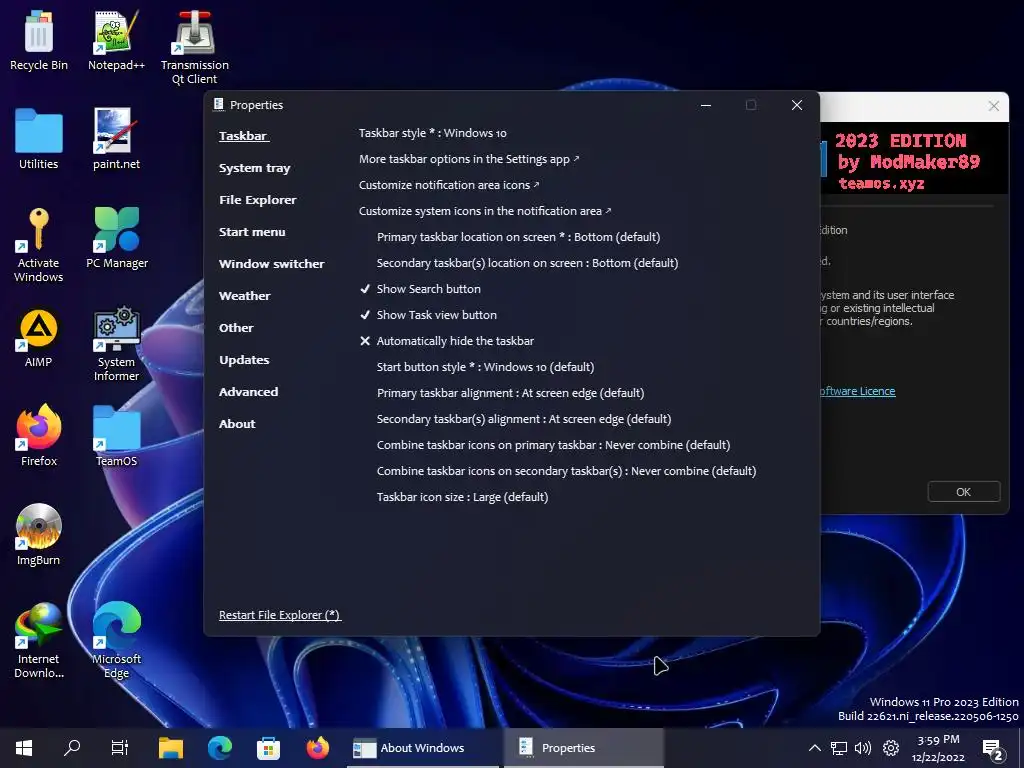Switch to About section in Properties
This screenshot has width=1024, height=768.
click(237, 424)
